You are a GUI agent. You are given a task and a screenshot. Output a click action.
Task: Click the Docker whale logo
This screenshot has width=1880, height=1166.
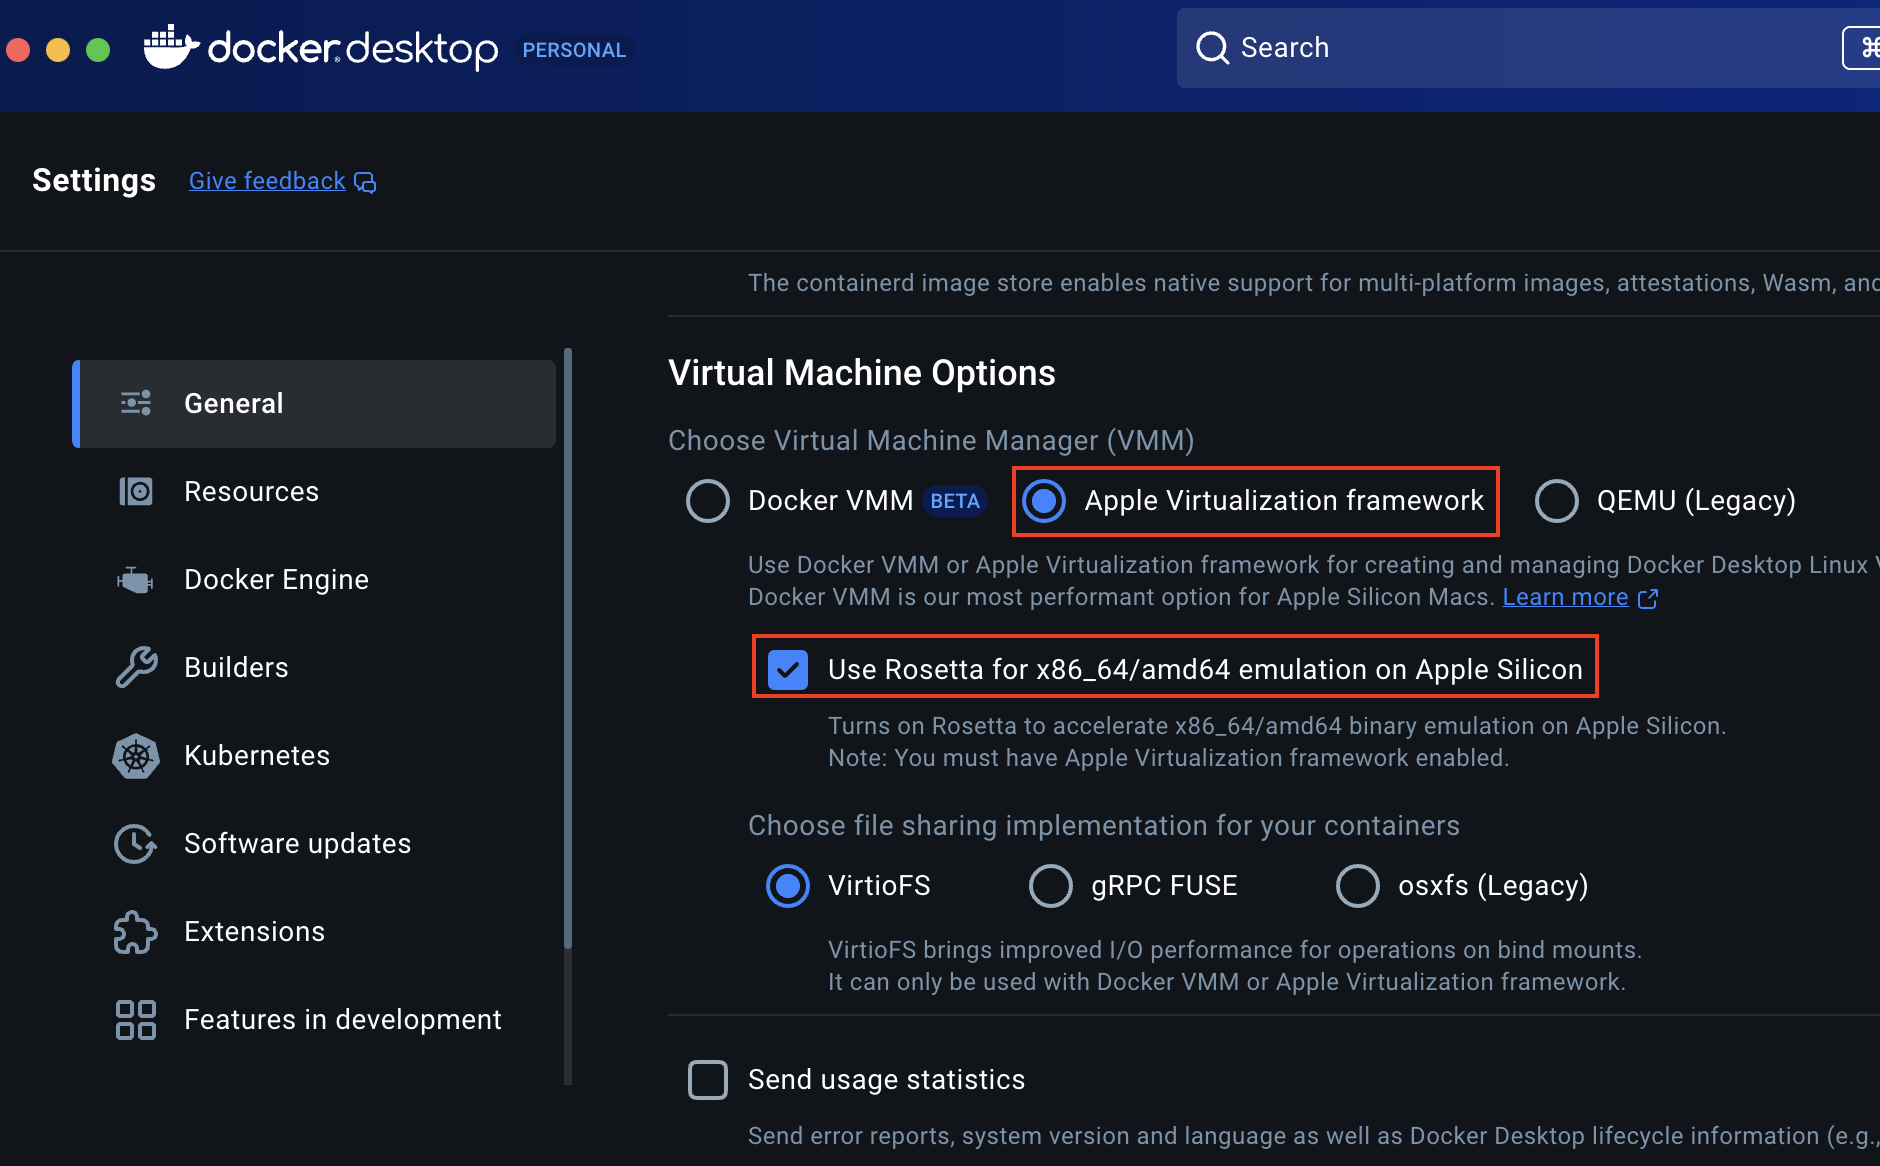(x=171, y=47)
